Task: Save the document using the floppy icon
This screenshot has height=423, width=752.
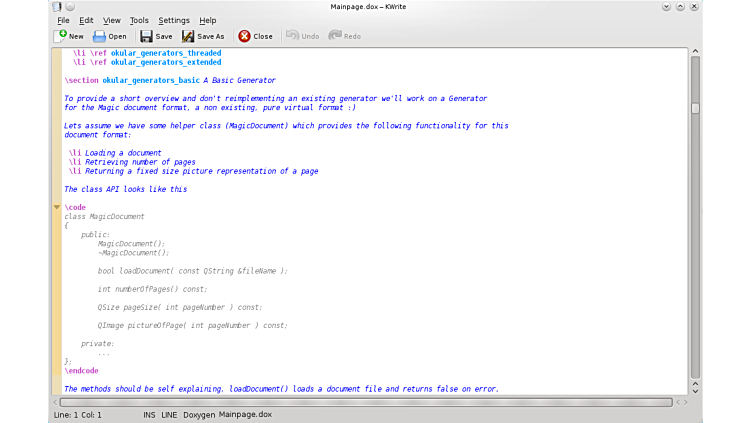Action: tap(146, 36)
